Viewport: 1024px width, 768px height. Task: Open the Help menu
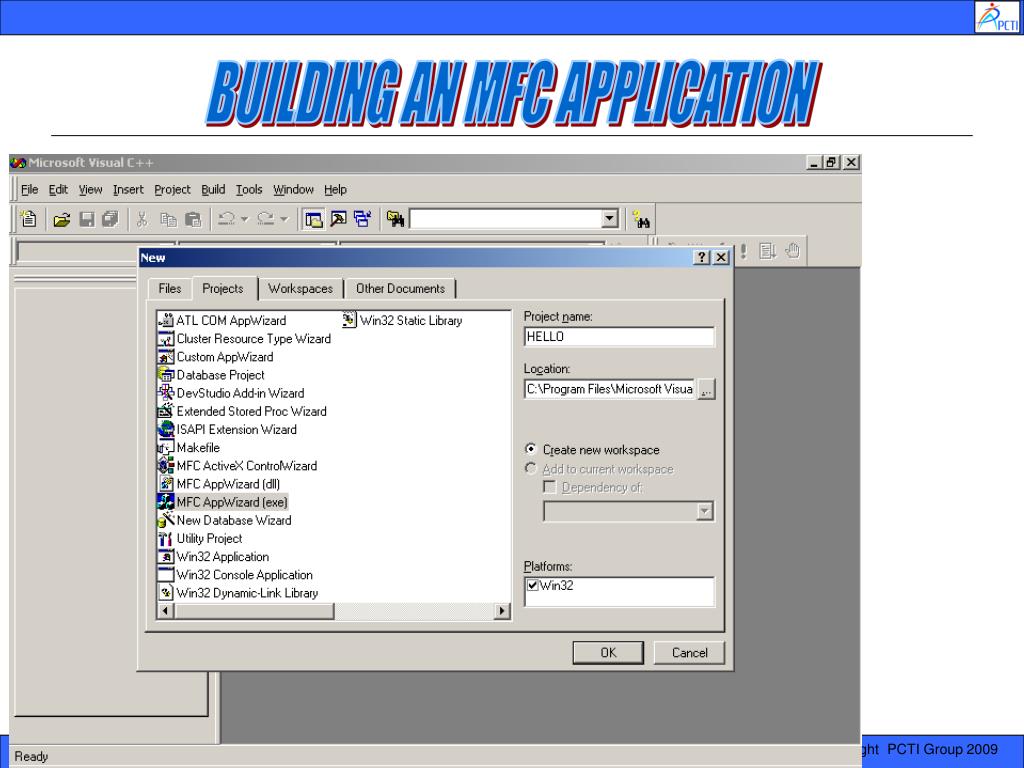[x=335, y=189]
